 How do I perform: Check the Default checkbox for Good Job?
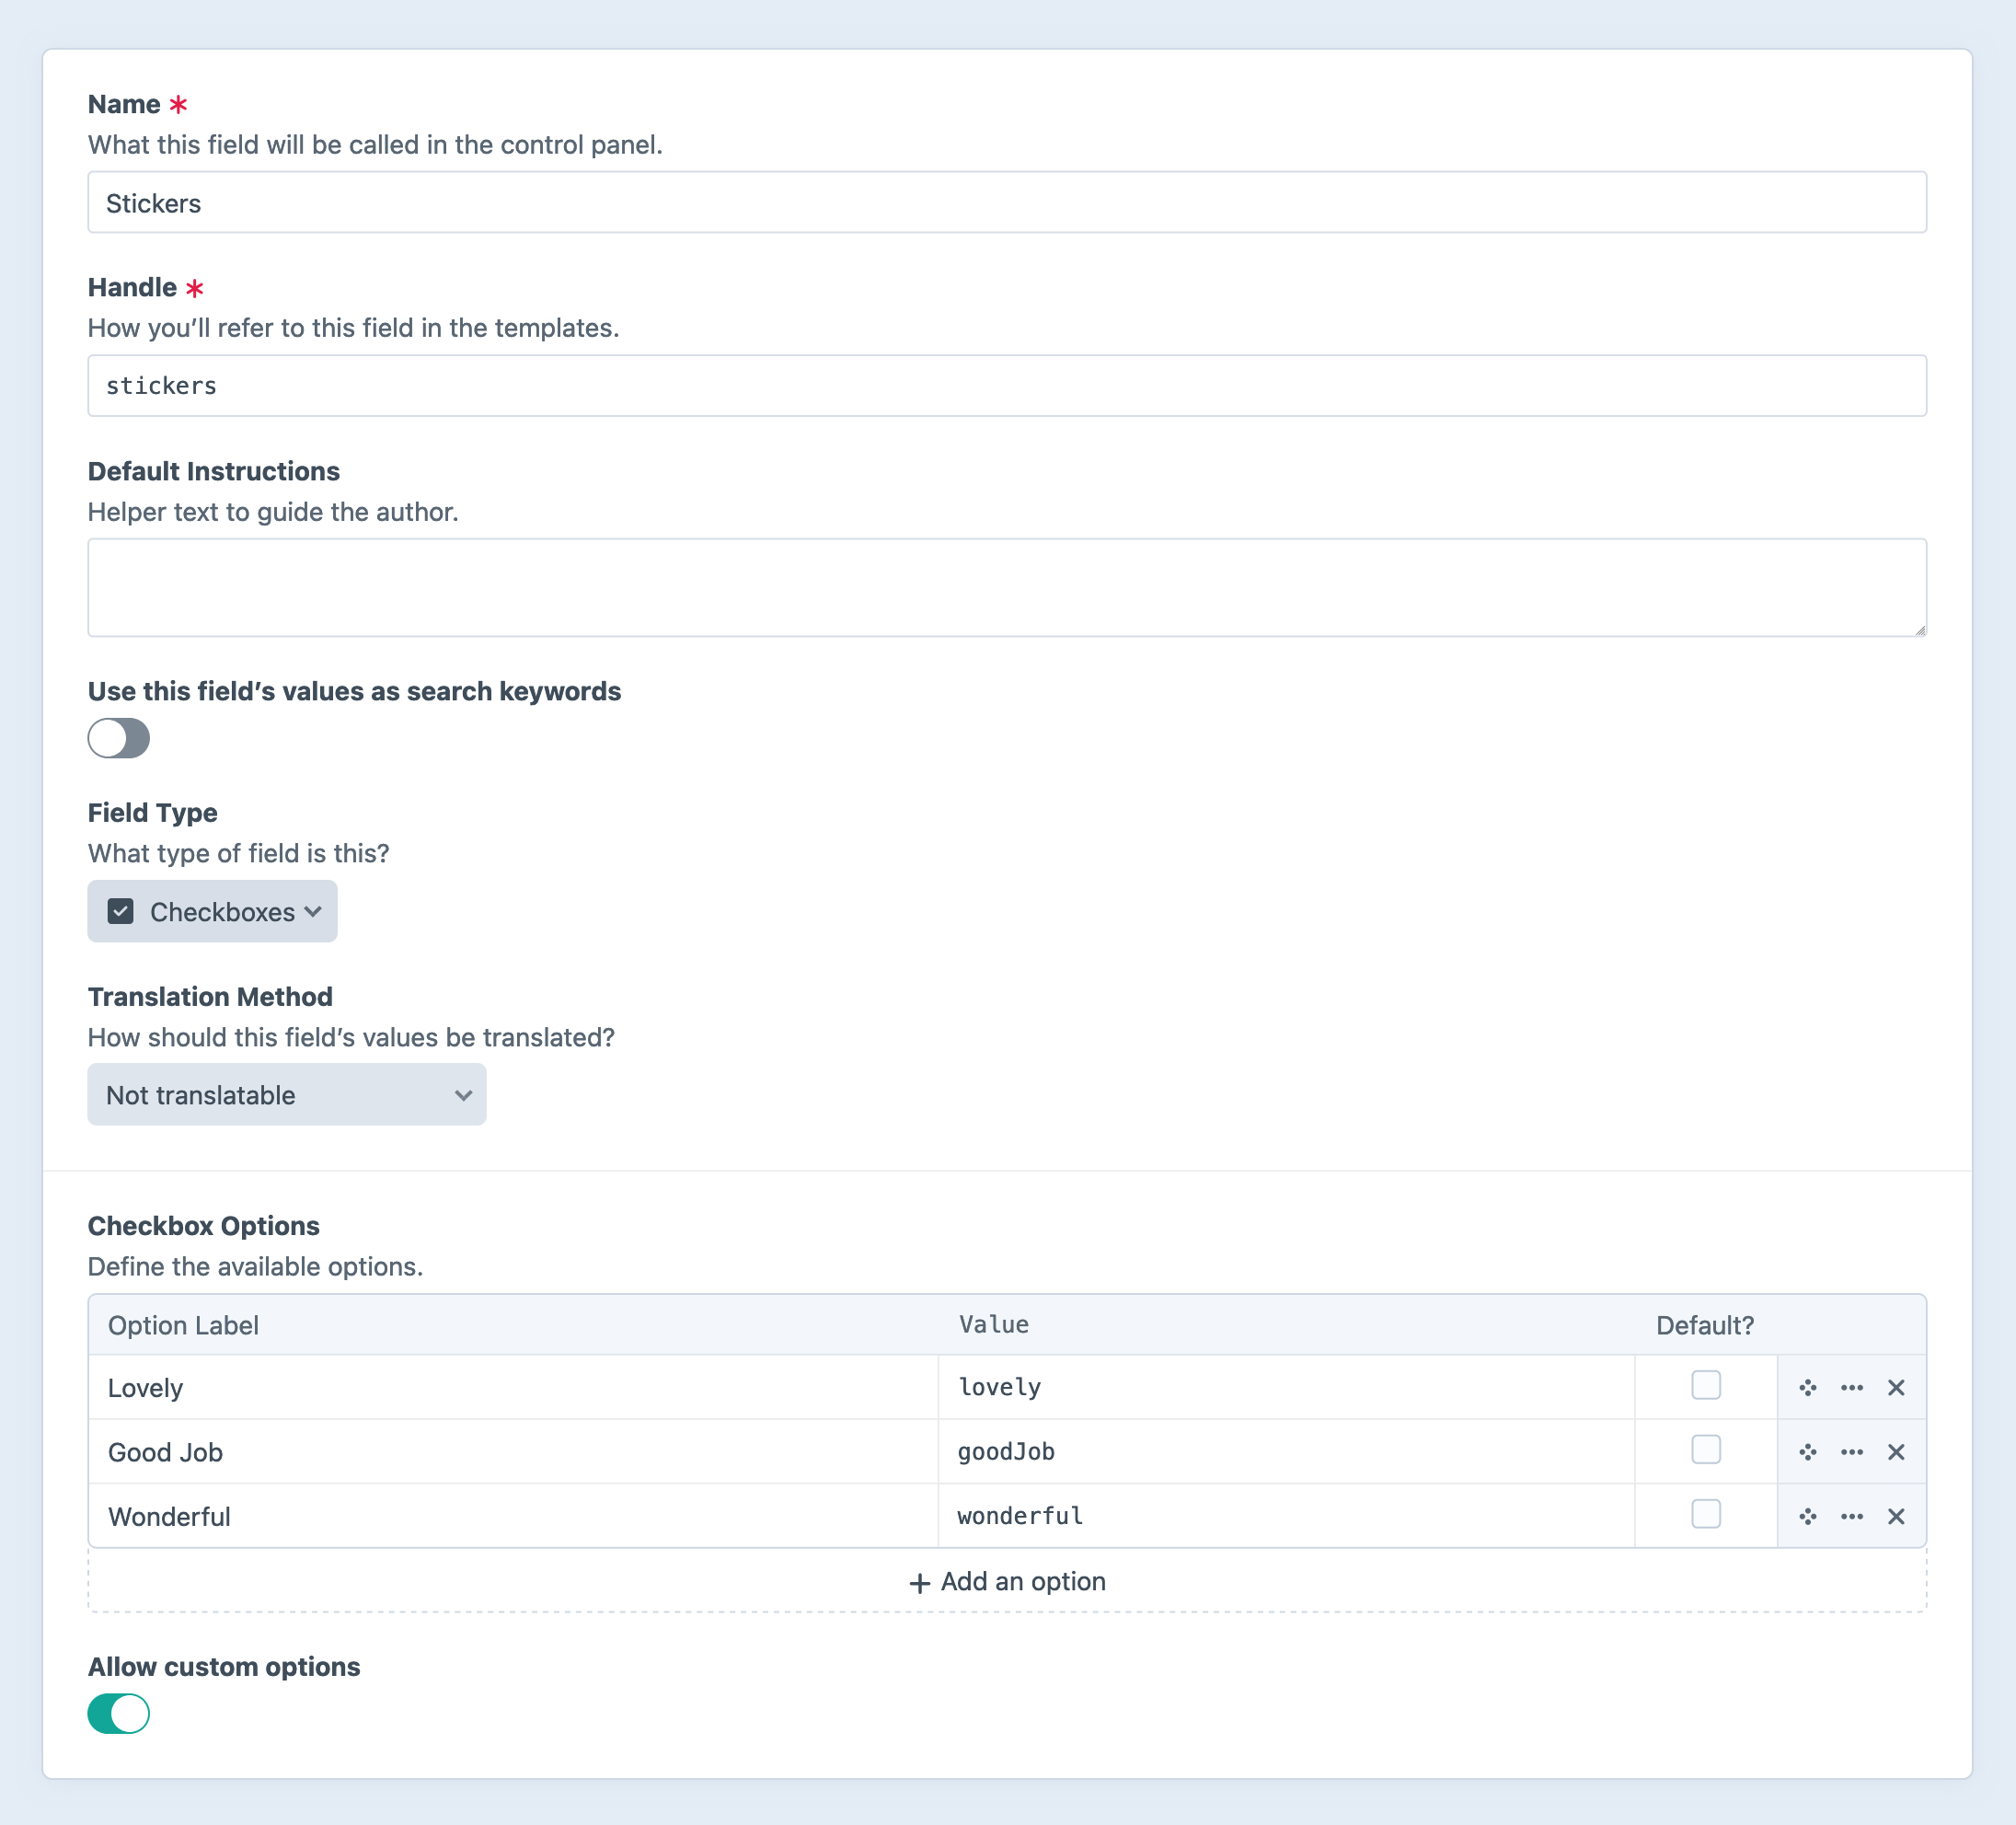1705,1450
